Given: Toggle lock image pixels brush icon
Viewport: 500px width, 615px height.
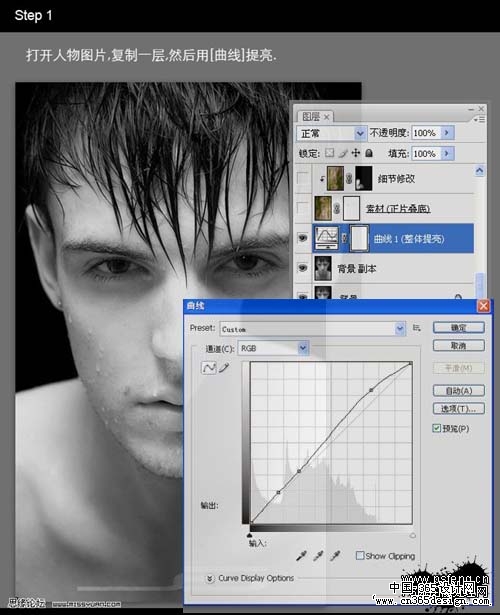Looking at the screenshot, I should [343, 153].
